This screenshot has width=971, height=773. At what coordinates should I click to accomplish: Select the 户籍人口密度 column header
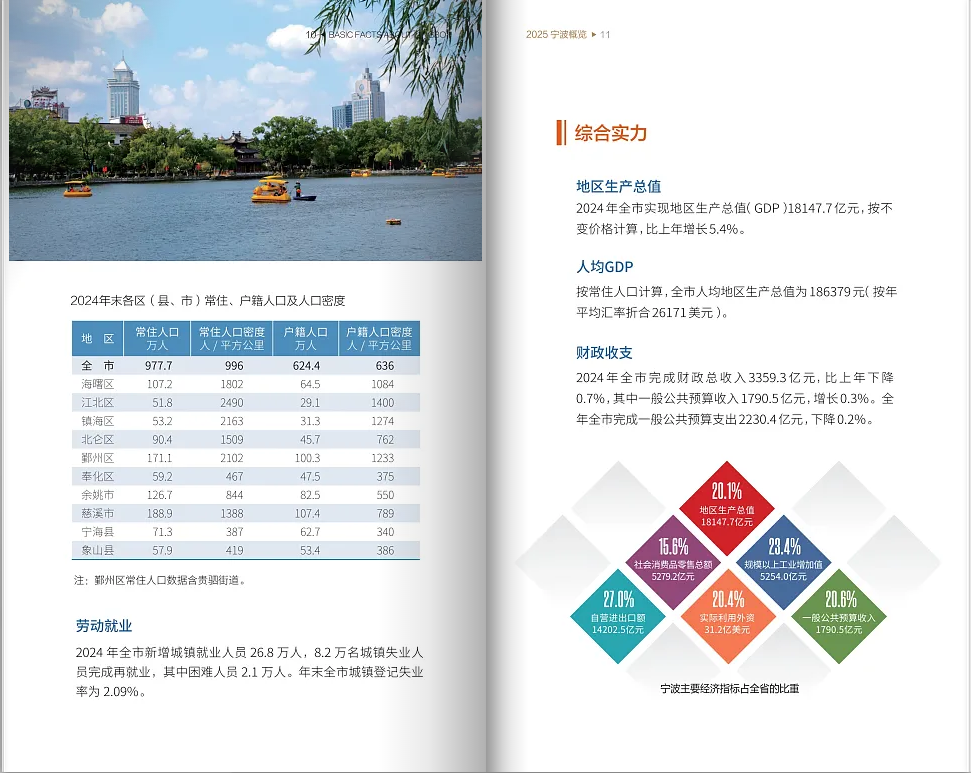pyautogui.click(x=379, y=338)
